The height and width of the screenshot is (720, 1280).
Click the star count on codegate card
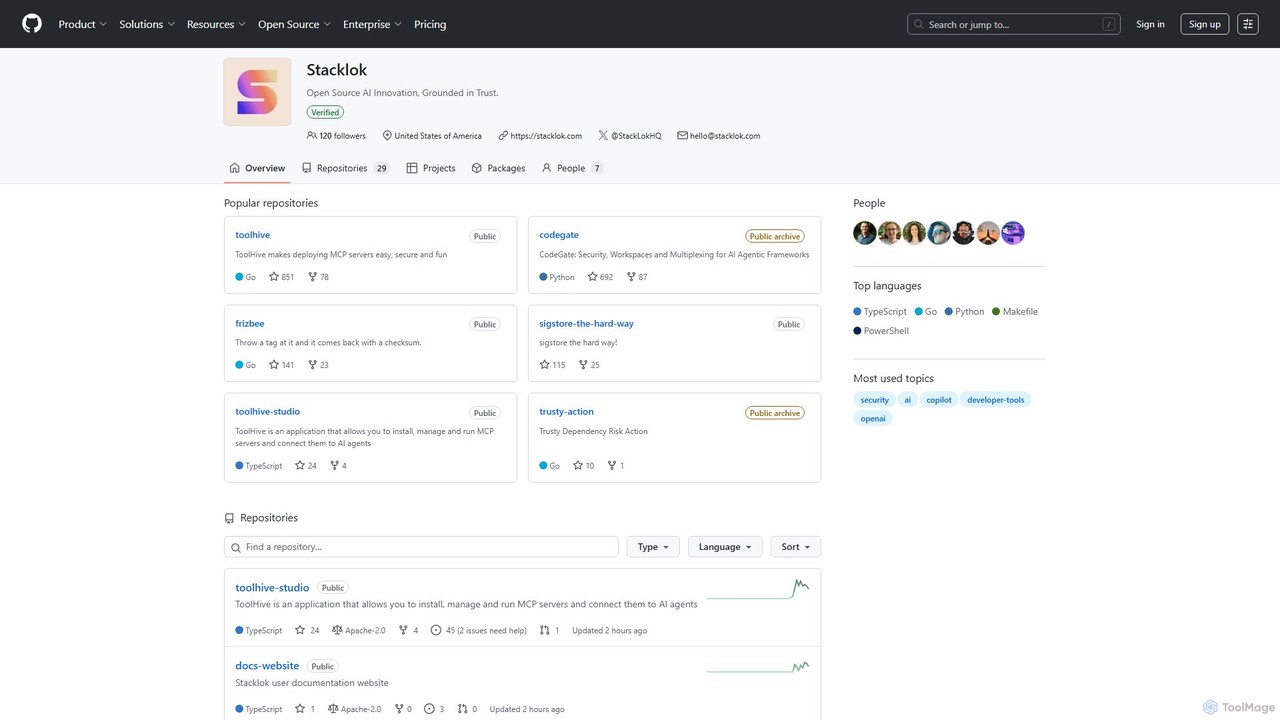[606, 277]
